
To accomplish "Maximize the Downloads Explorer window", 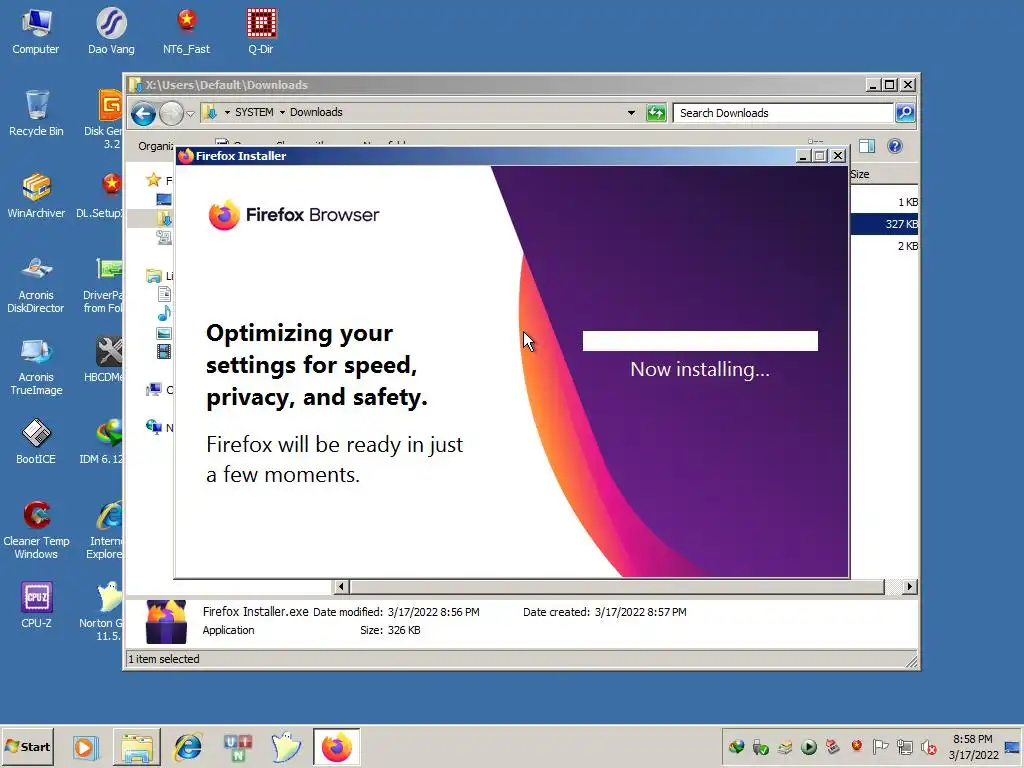I will tap(889, 85).
